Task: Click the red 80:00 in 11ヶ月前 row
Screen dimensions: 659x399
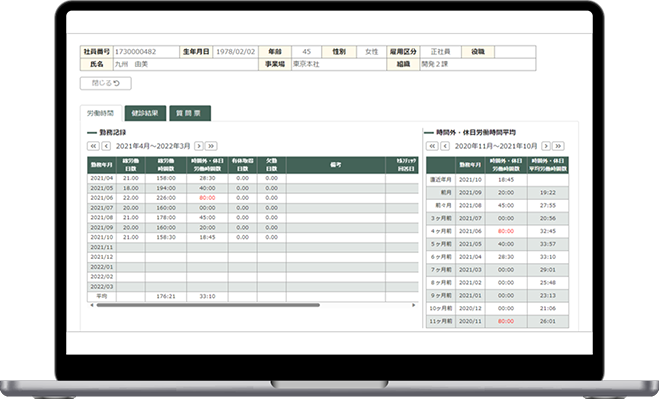Action: click(x=506, y=321)
